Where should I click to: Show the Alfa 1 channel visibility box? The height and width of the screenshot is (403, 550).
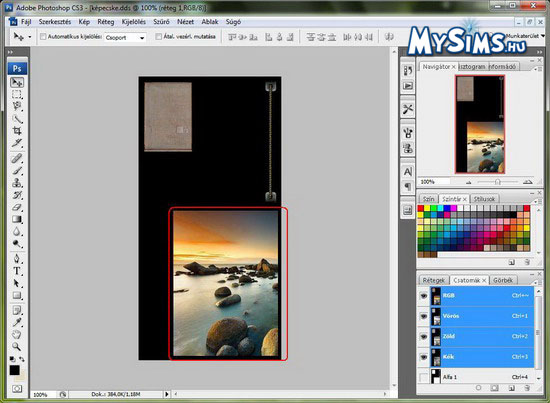pyautogui.click(x=424, y=377)
